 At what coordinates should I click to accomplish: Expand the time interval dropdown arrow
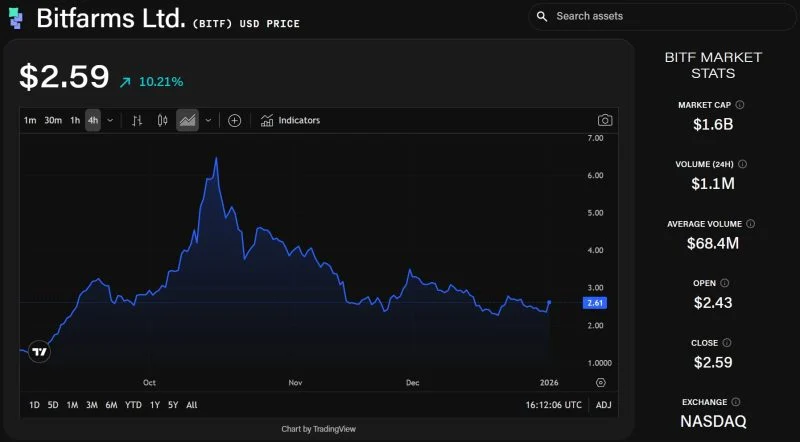tap(110, 121)
